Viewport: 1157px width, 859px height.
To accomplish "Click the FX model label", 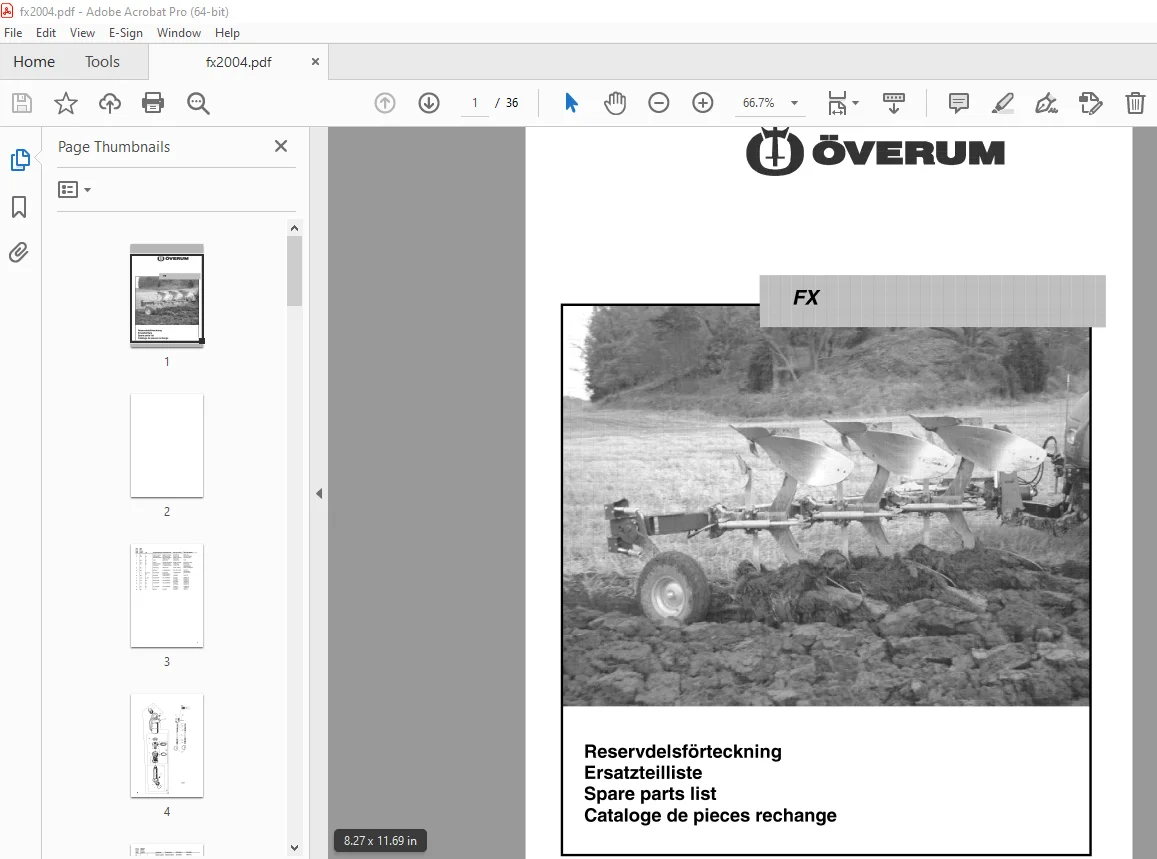I will pos(806,297).
